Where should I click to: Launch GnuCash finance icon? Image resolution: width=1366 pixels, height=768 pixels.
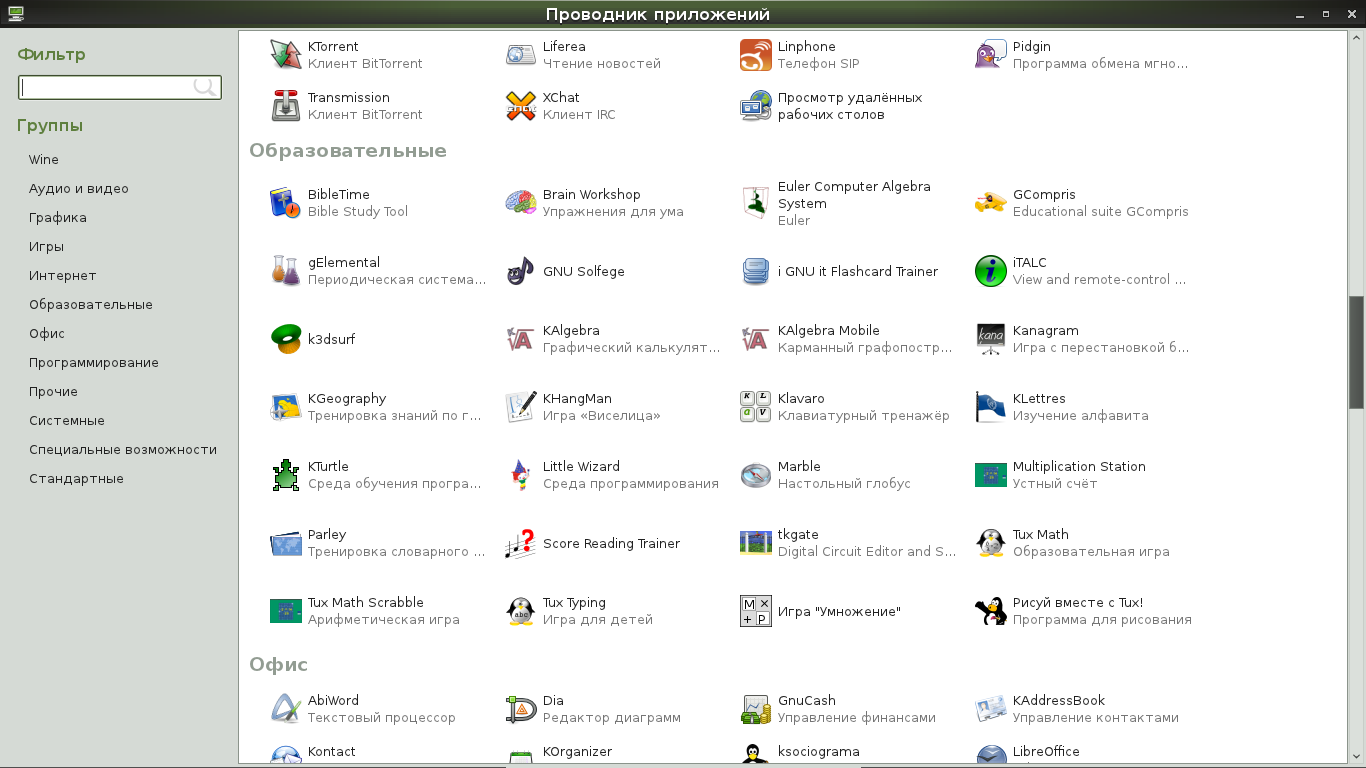756,709
